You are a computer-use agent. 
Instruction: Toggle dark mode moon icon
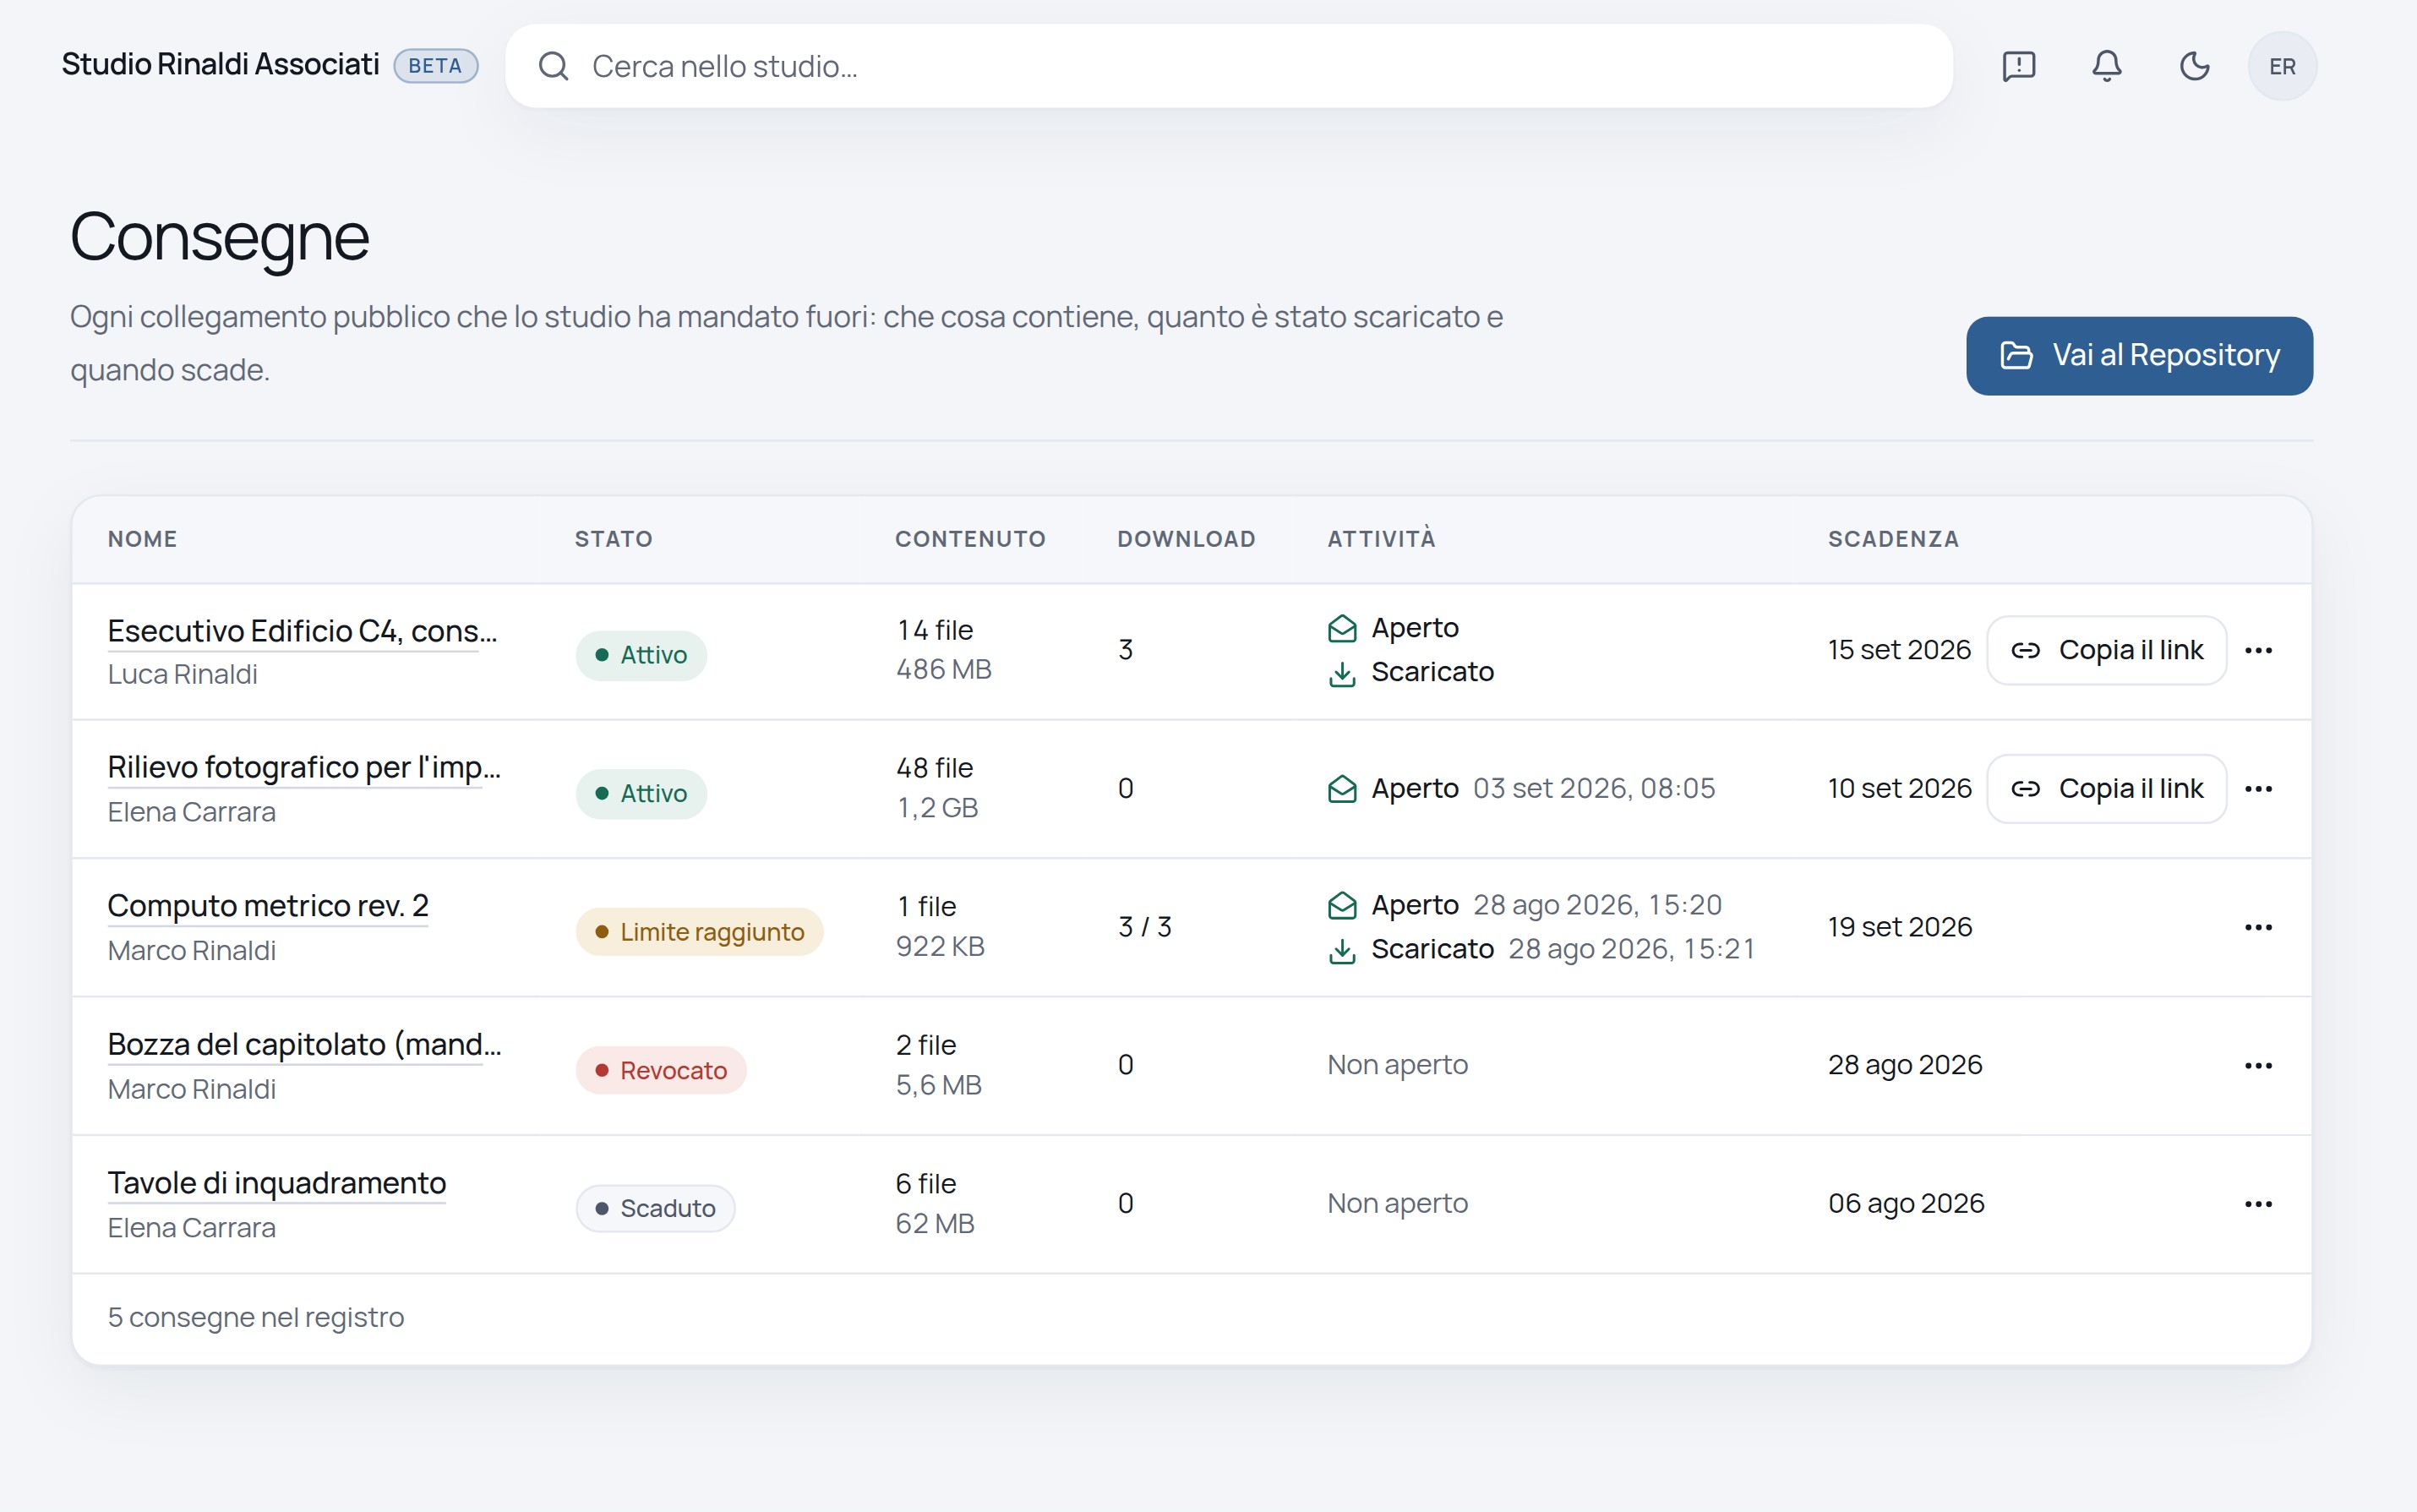(x=2194, y=66)
